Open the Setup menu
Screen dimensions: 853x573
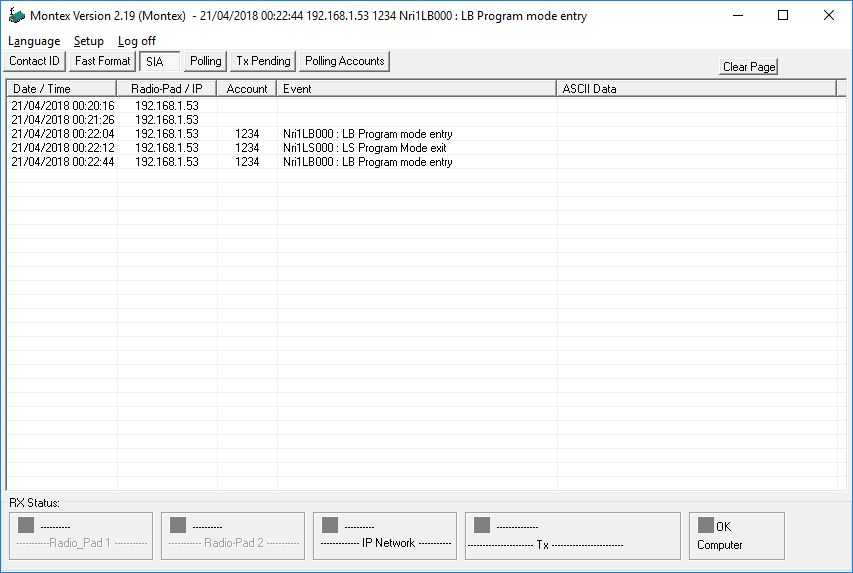88,41
